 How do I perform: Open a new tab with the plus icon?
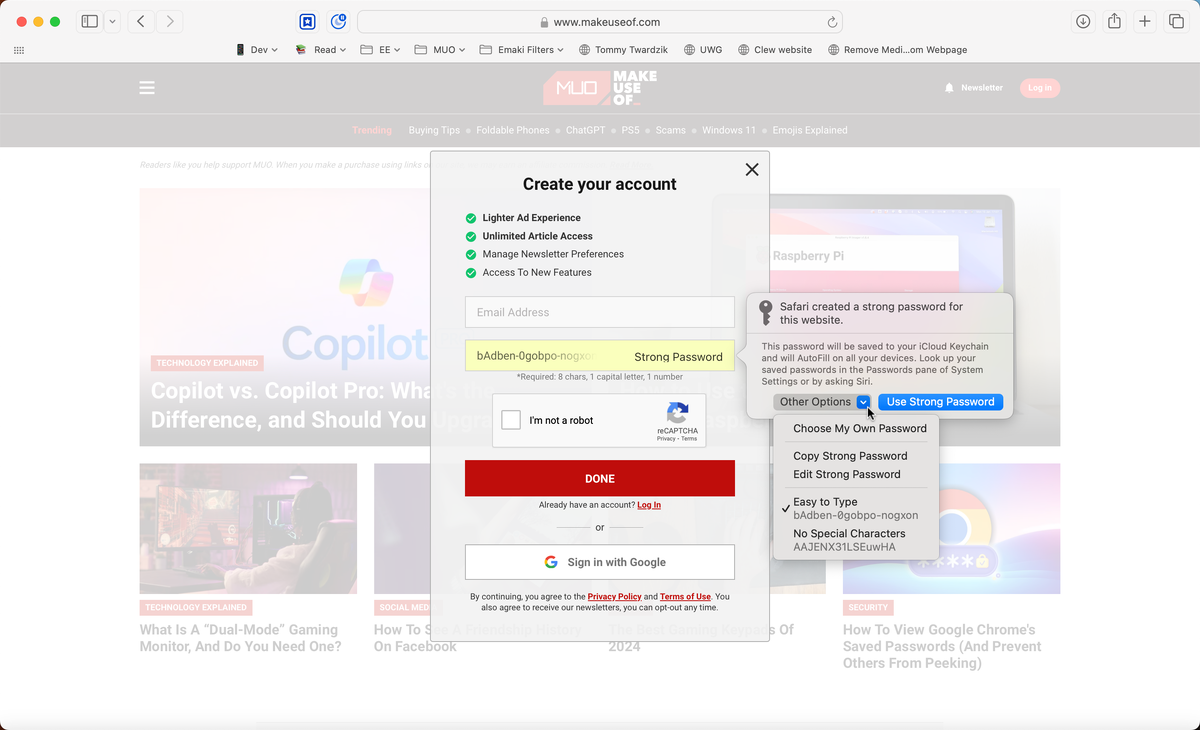(x=1145, y=21)
